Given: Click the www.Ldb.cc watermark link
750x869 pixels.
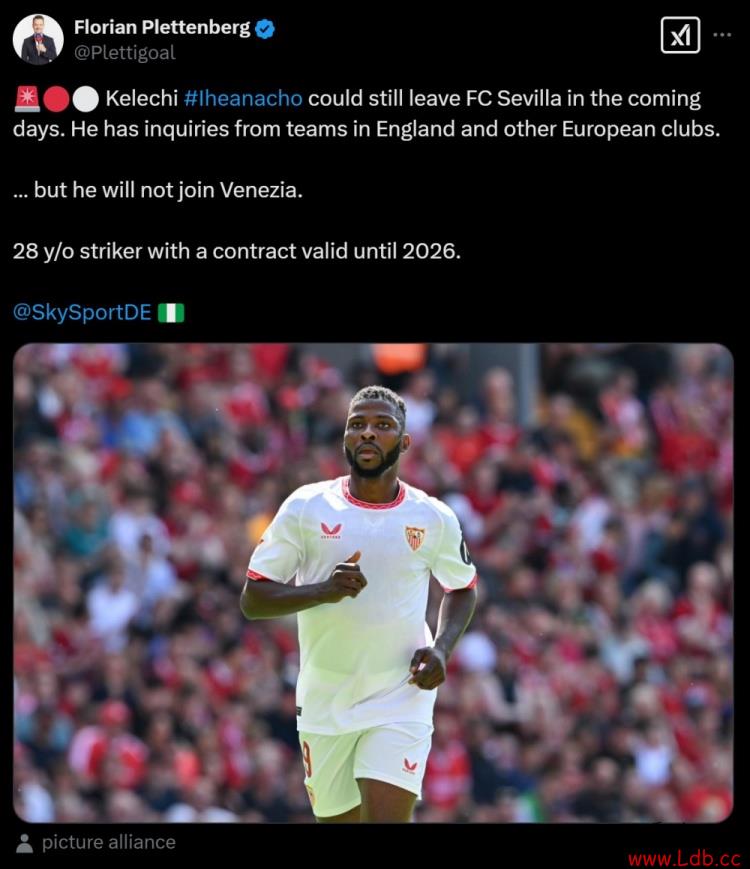Looking at the screenshot, I should (x=685, y=858).
